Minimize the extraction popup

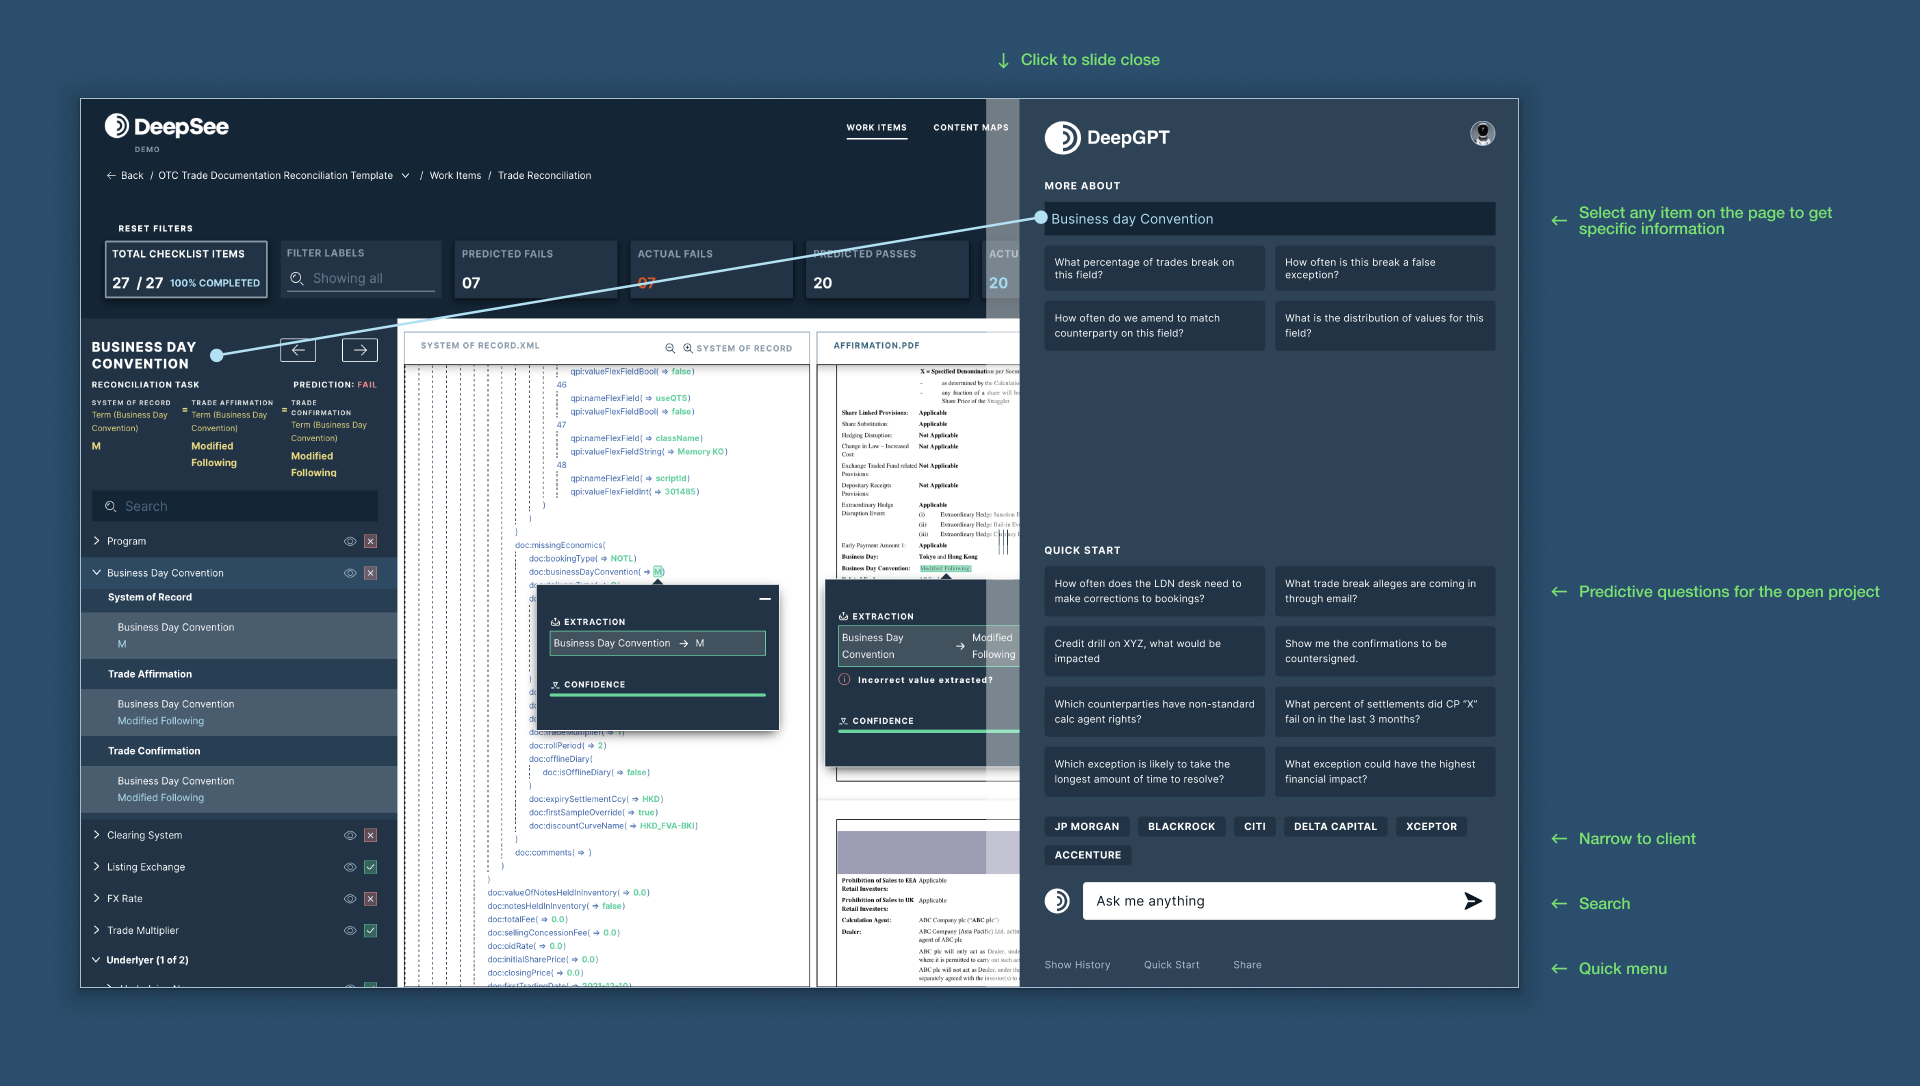coord(765,599)
